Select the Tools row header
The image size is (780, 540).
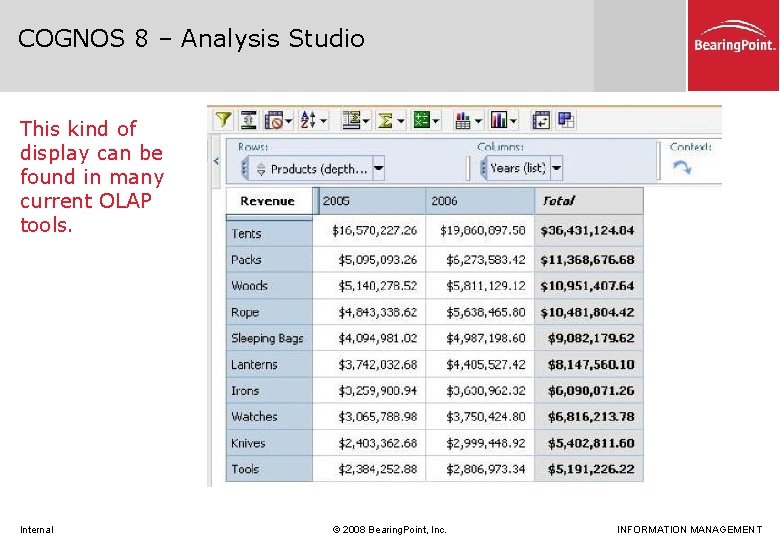click(269, 469)
